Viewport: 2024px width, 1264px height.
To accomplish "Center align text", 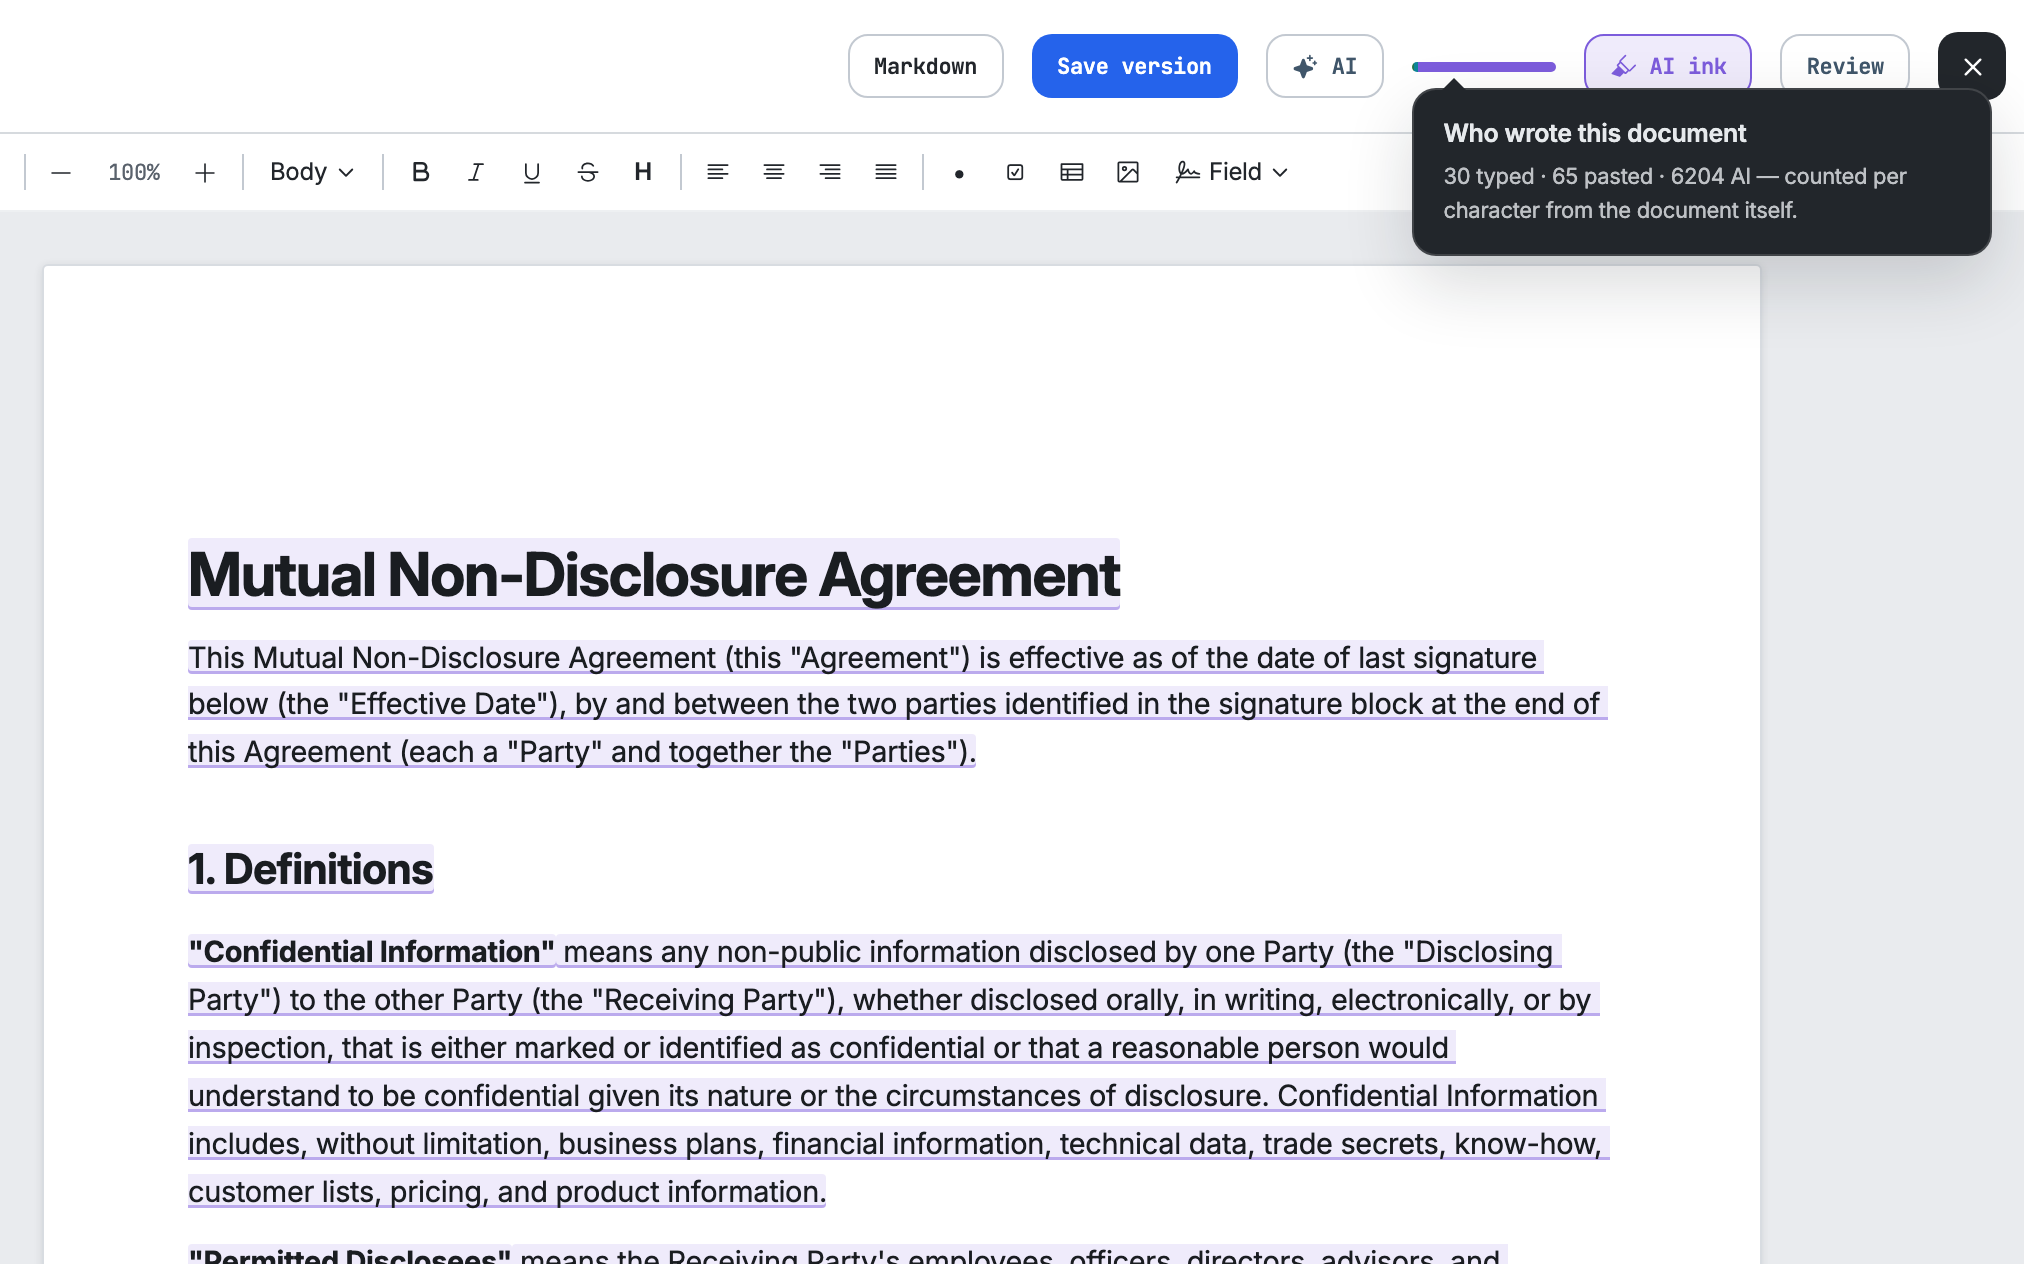I will point(773,172).
